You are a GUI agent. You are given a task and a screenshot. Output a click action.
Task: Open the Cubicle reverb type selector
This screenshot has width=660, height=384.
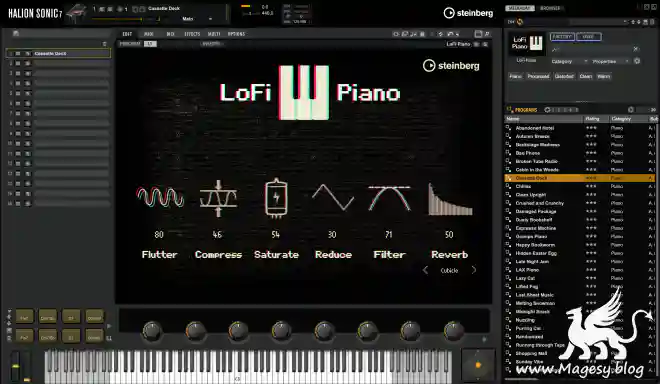point(449,271)
